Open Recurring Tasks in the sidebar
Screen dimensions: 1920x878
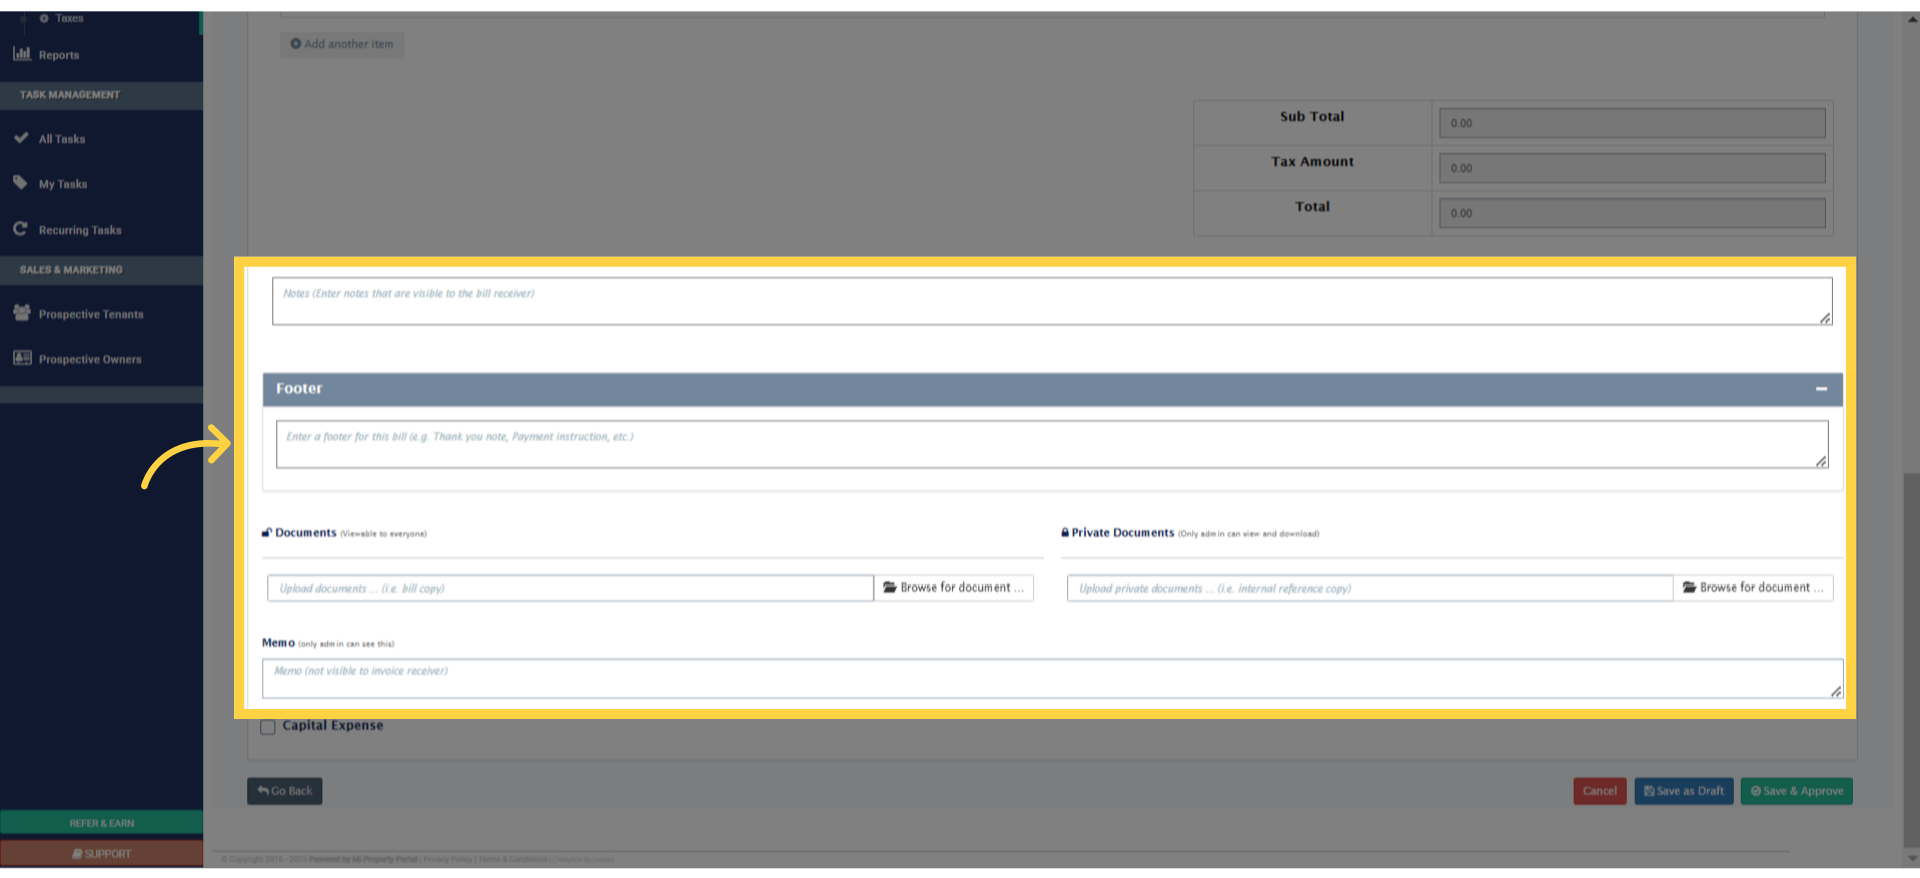point(80,230)
